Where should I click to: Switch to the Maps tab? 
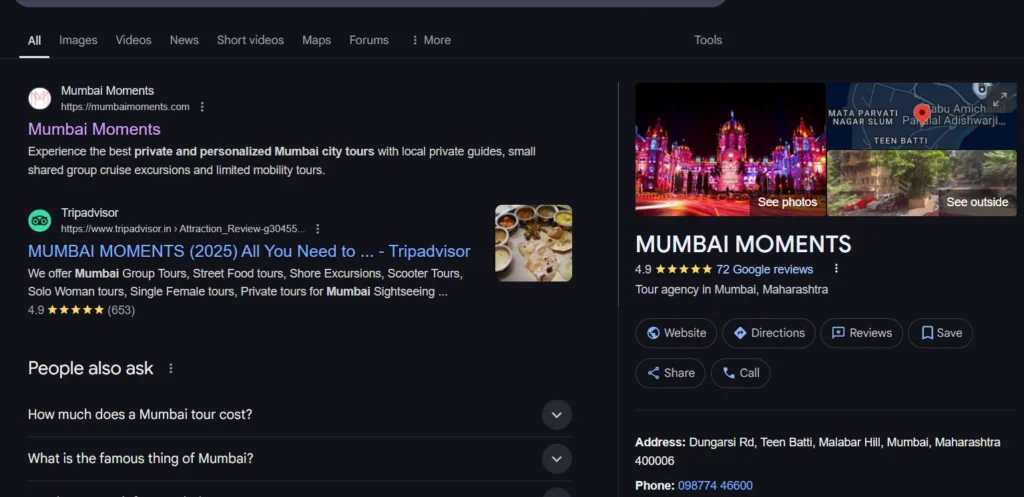tap(316, 40)
